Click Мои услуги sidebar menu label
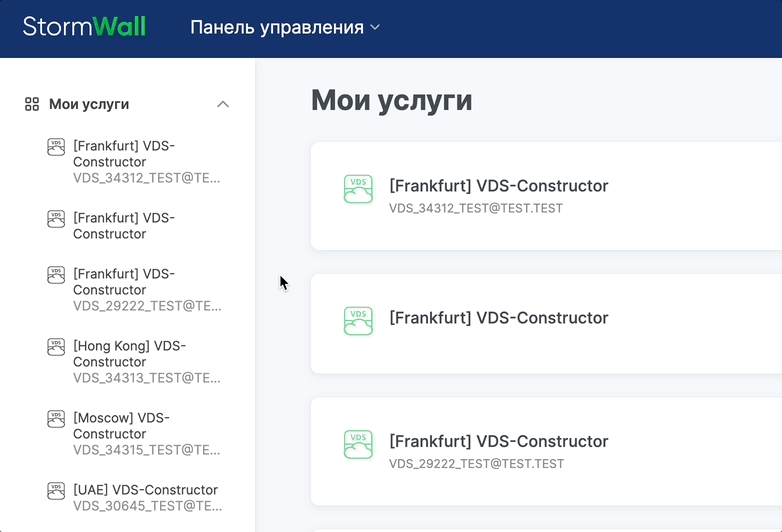This screenshot has height=532, width=782. click(89, 104)
